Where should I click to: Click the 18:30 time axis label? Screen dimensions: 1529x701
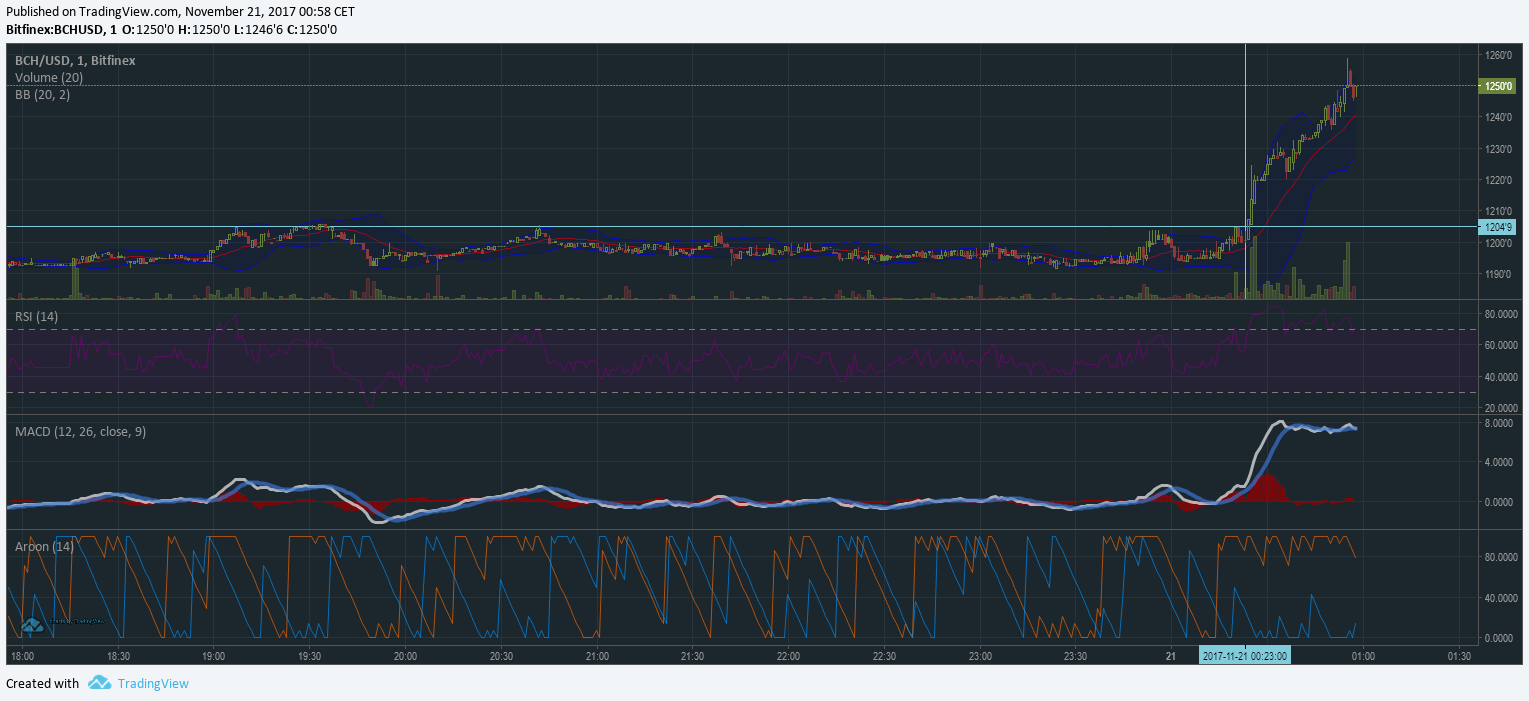[118, 656]
